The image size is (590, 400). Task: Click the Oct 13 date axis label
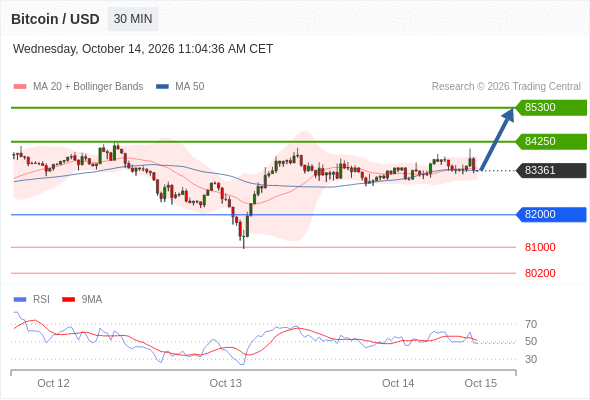click(225, 383)
